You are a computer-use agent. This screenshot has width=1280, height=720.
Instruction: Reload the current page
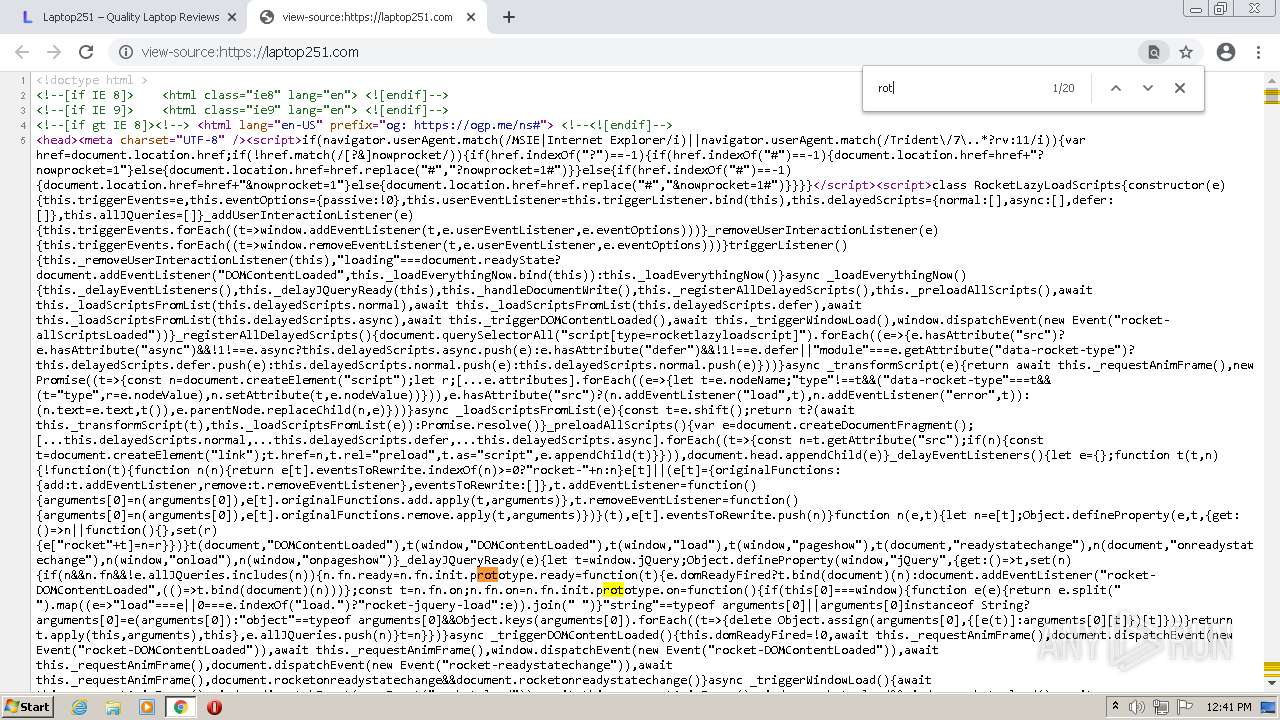(86, 52)
